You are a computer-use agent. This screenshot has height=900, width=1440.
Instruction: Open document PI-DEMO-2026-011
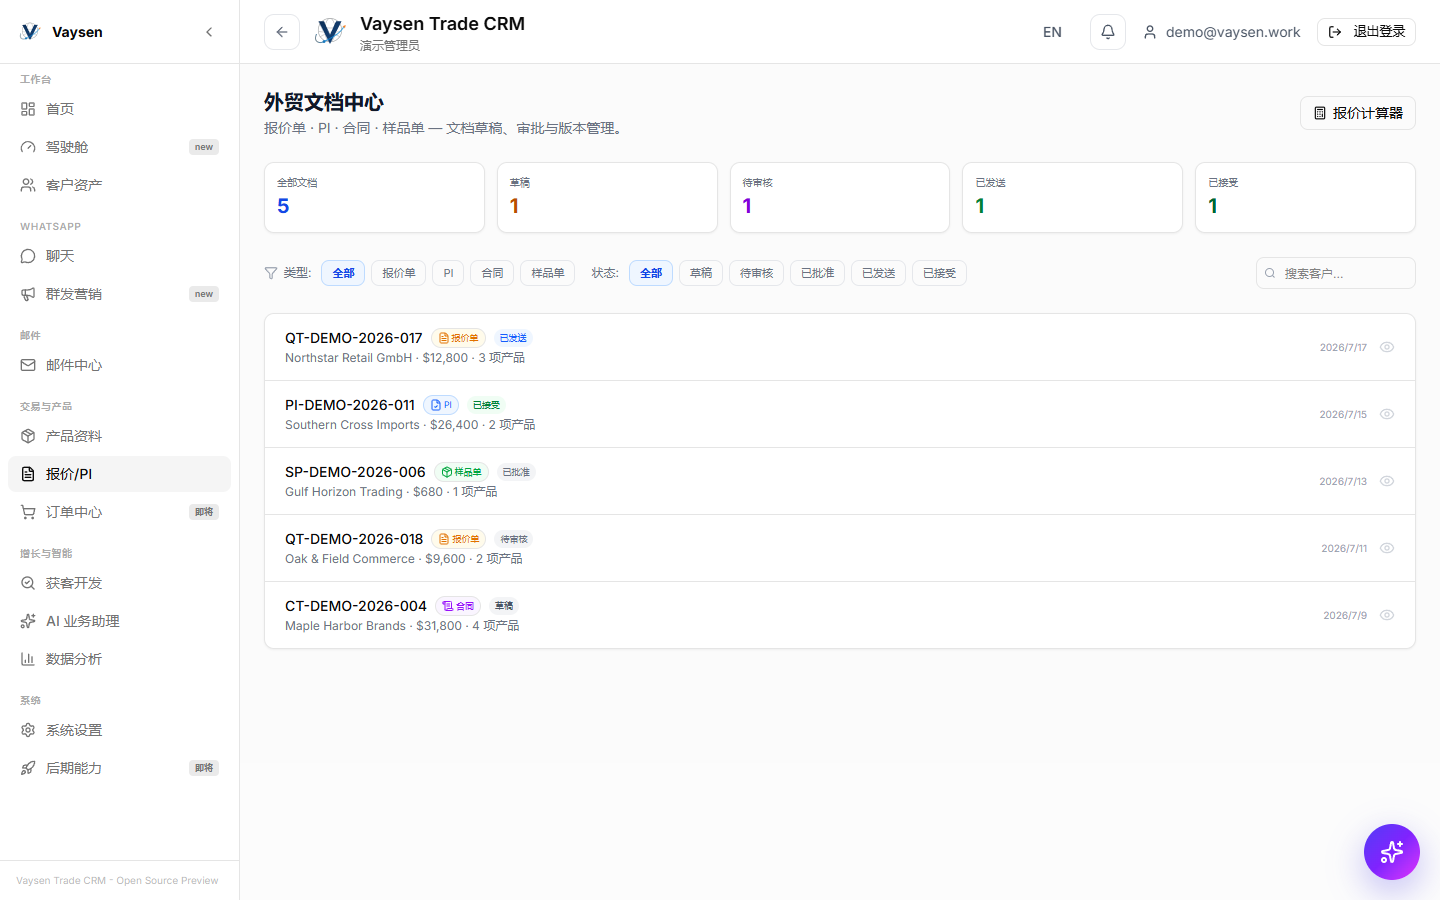pyautogui.click(x=840, y=414)
